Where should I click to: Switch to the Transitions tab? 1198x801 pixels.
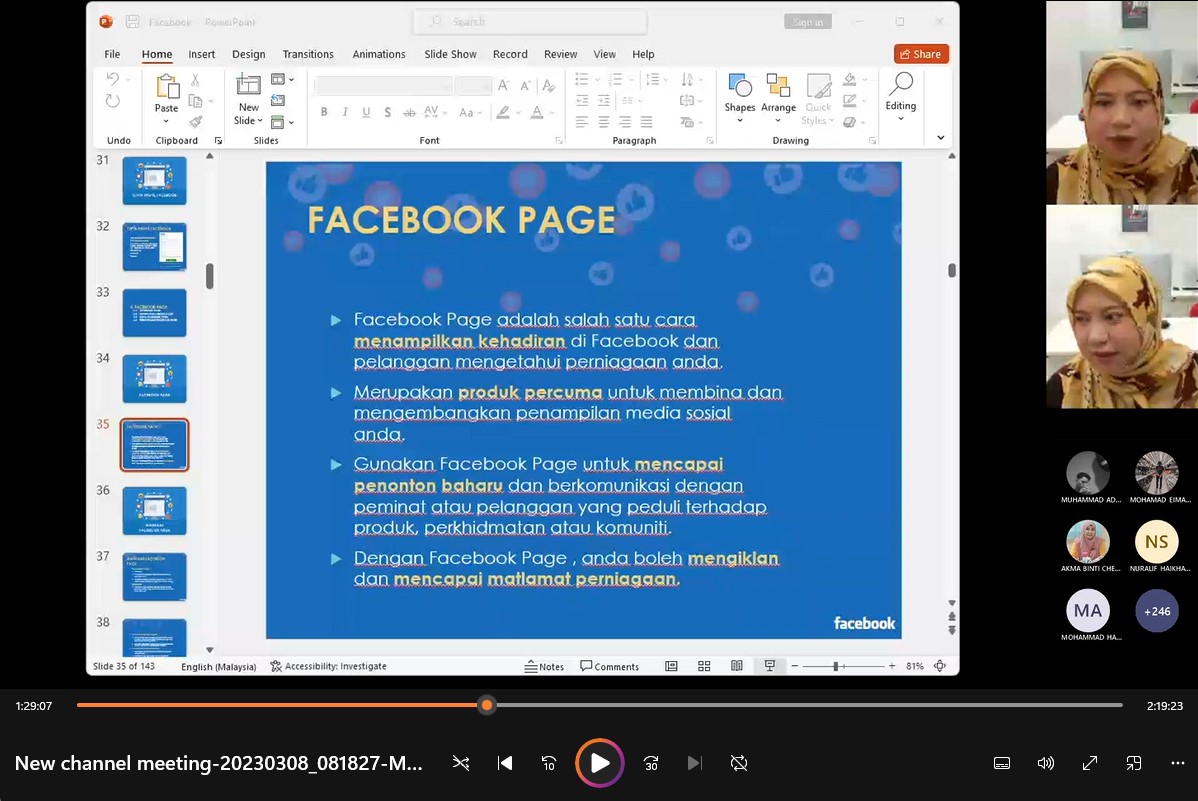tap(308, 54)
